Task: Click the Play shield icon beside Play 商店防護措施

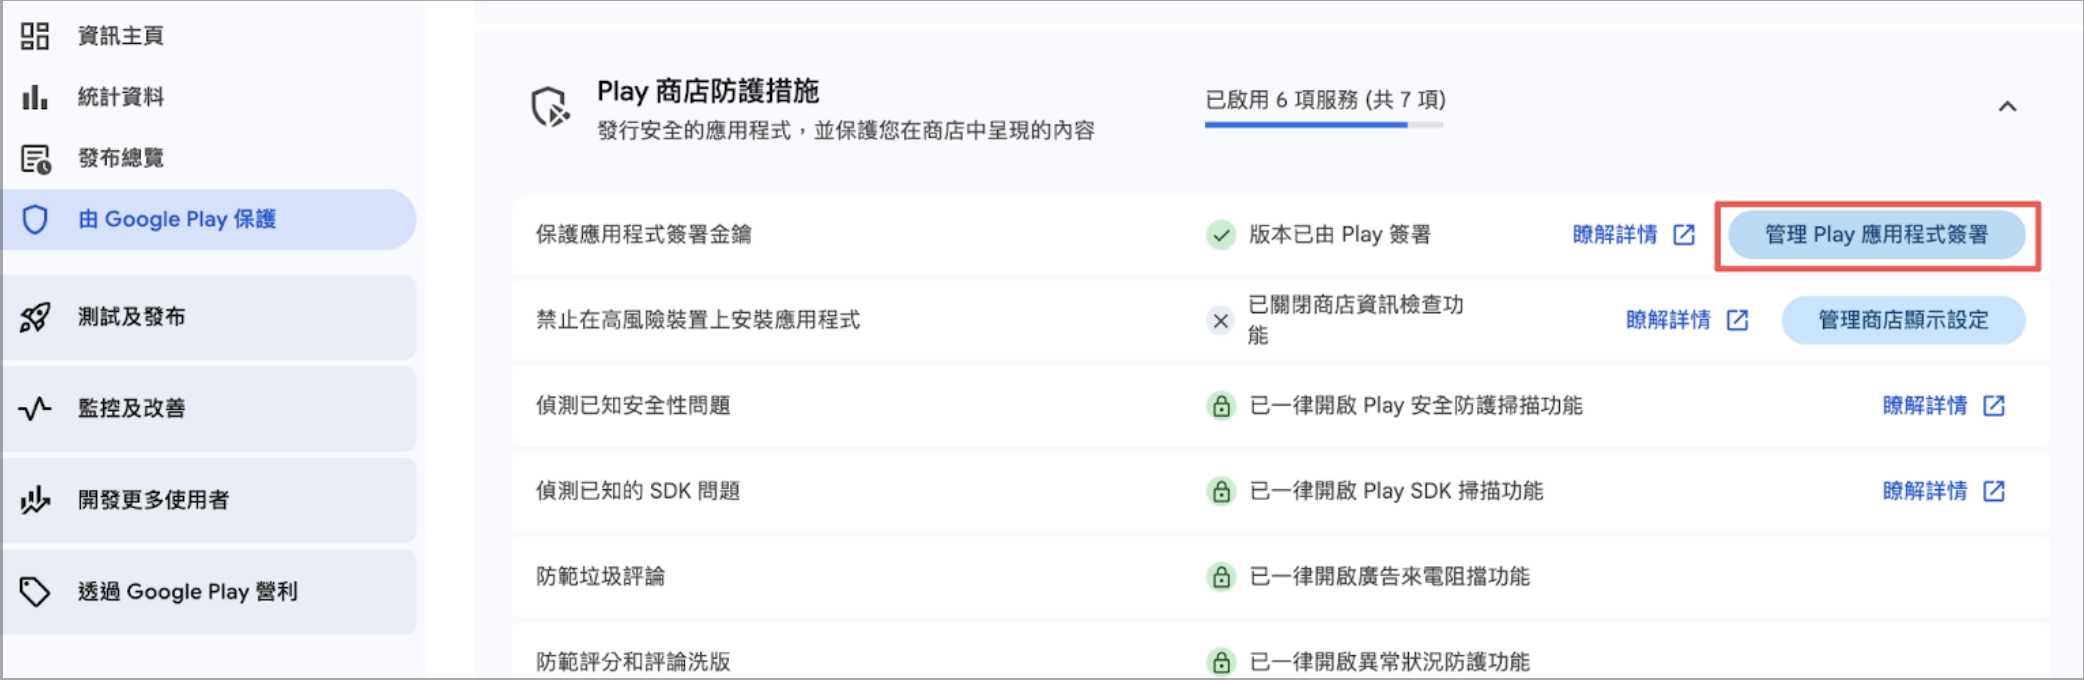Action: click(x=550, y=107)
